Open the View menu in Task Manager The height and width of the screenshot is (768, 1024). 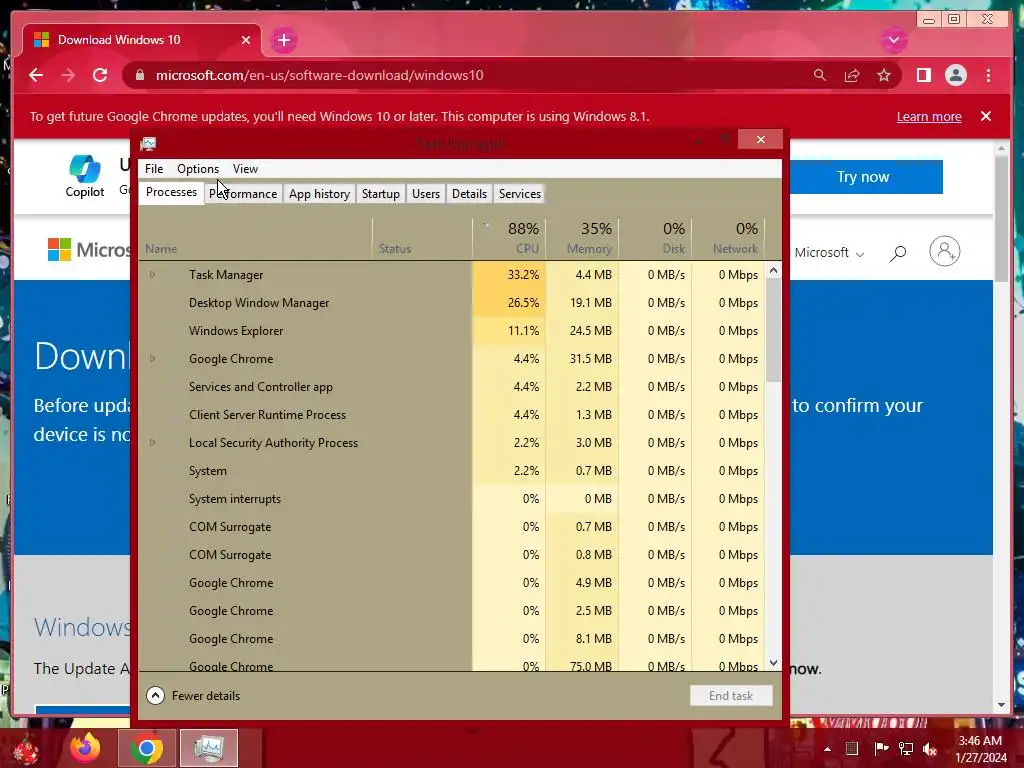pyautogui.click(x=246, y=168)
